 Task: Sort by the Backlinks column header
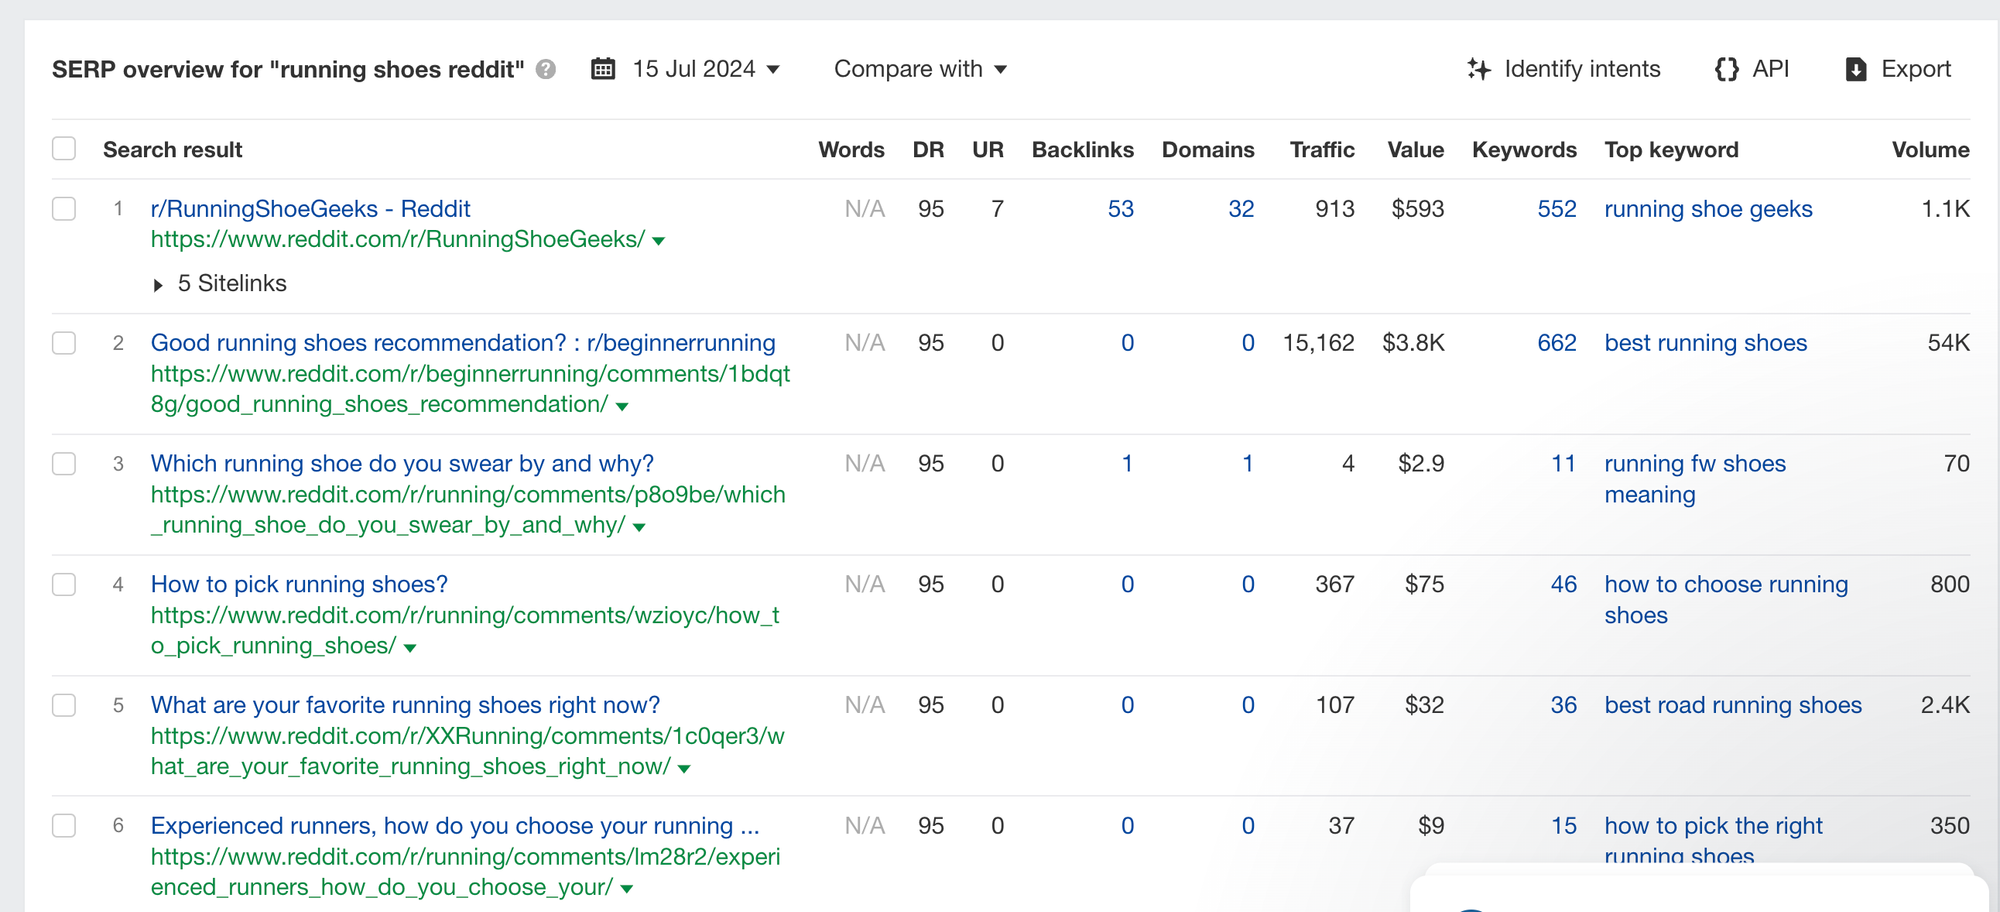[1082, 150]
